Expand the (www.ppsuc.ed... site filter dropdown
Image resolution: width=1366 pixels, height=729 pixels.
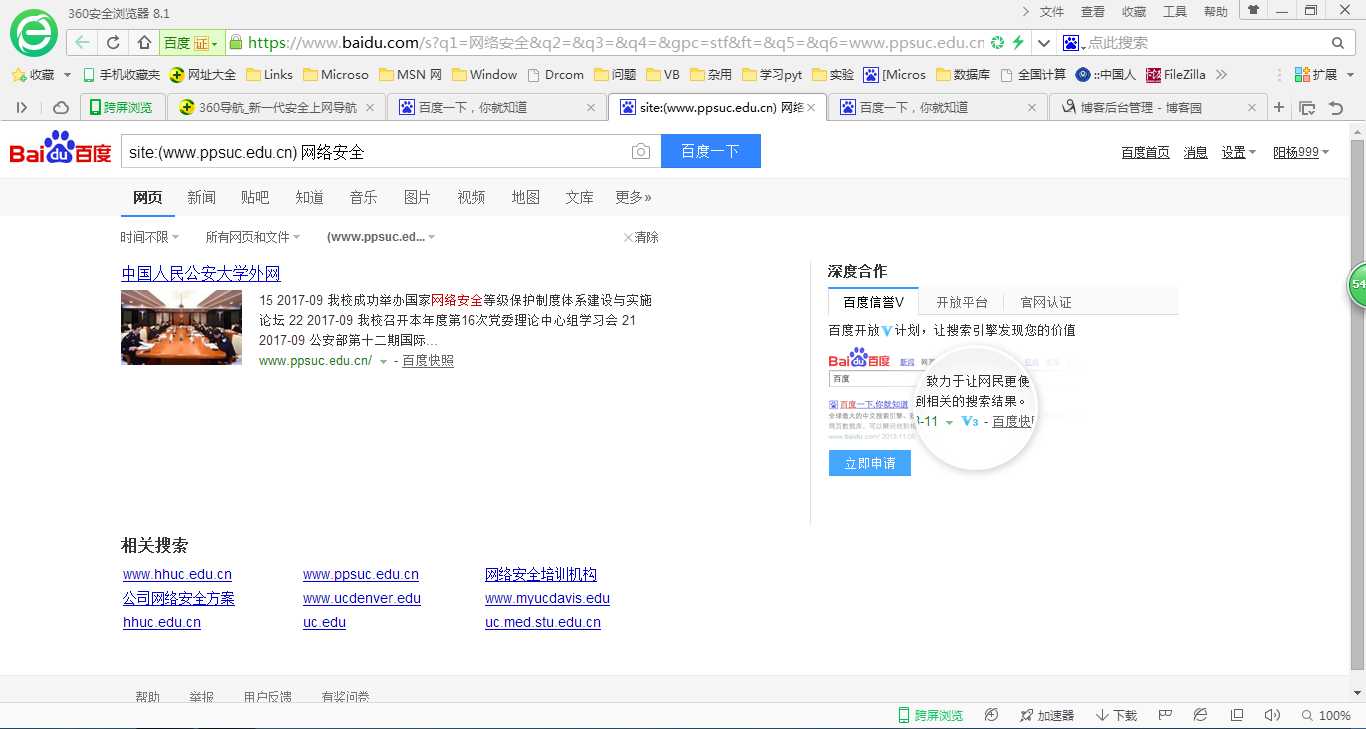click(x=381, y=237)
